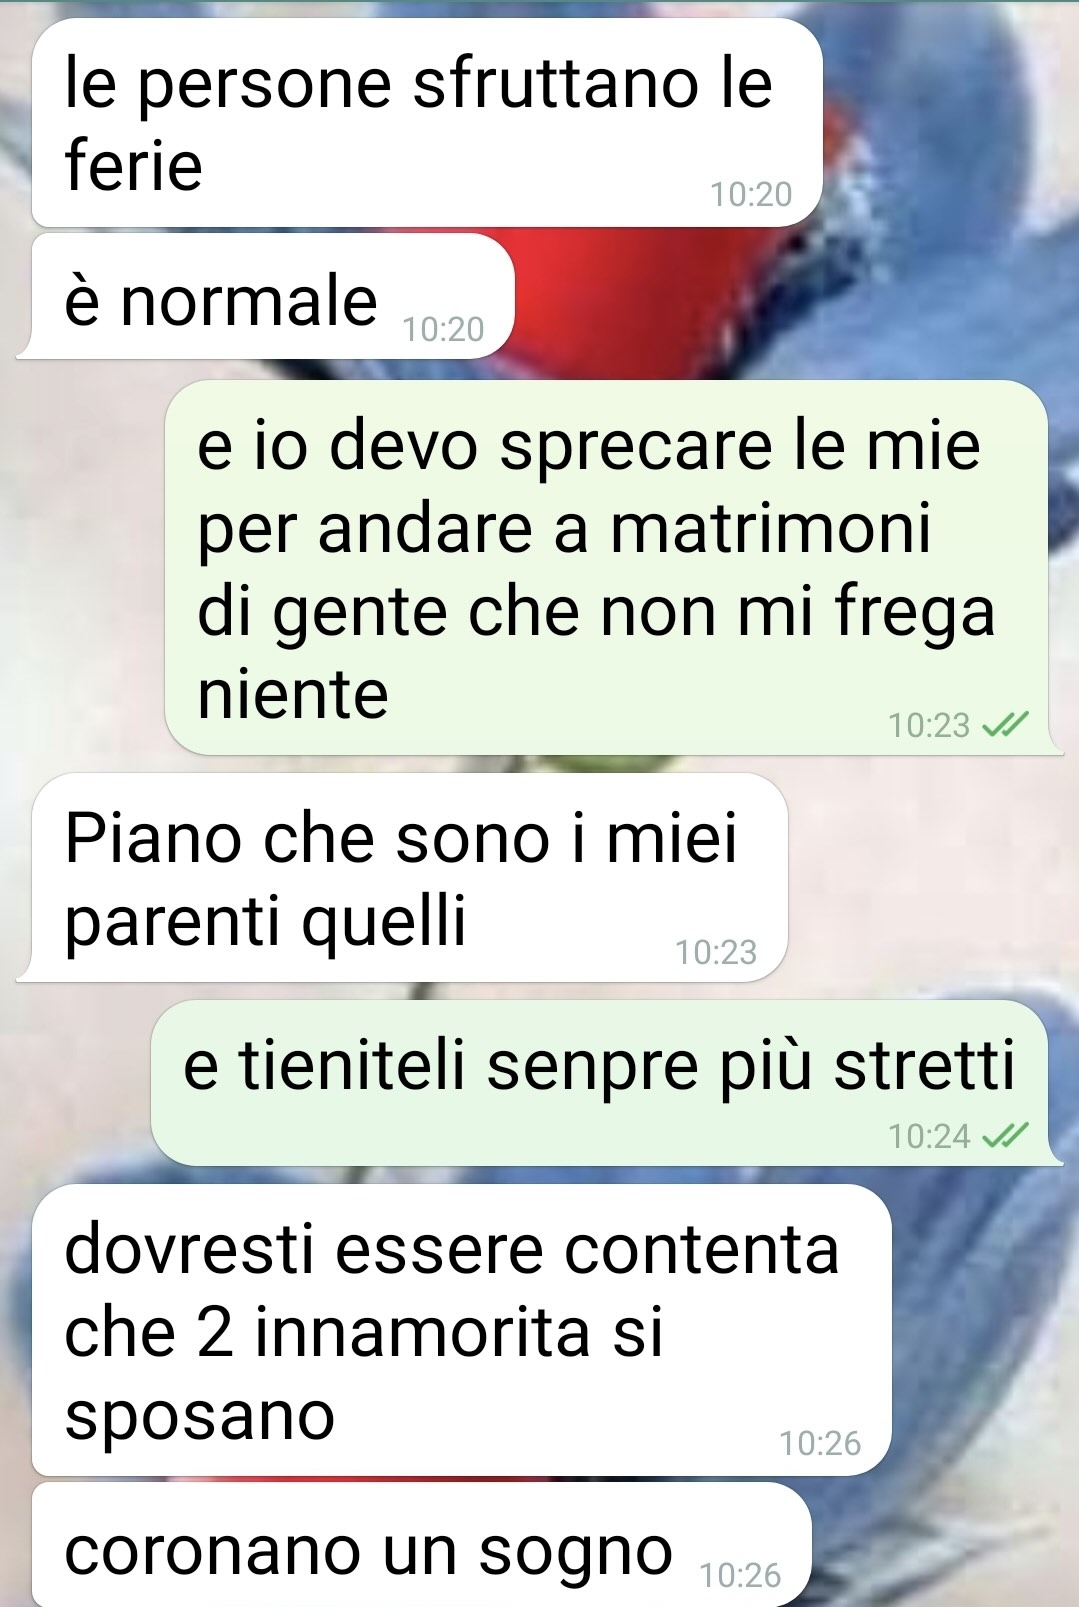Click the 10:26 timestamp beside 'coronano un sogno'
Image resolution: width=1079 pixels, height=1607 pixels.
tap(740, 1575)
